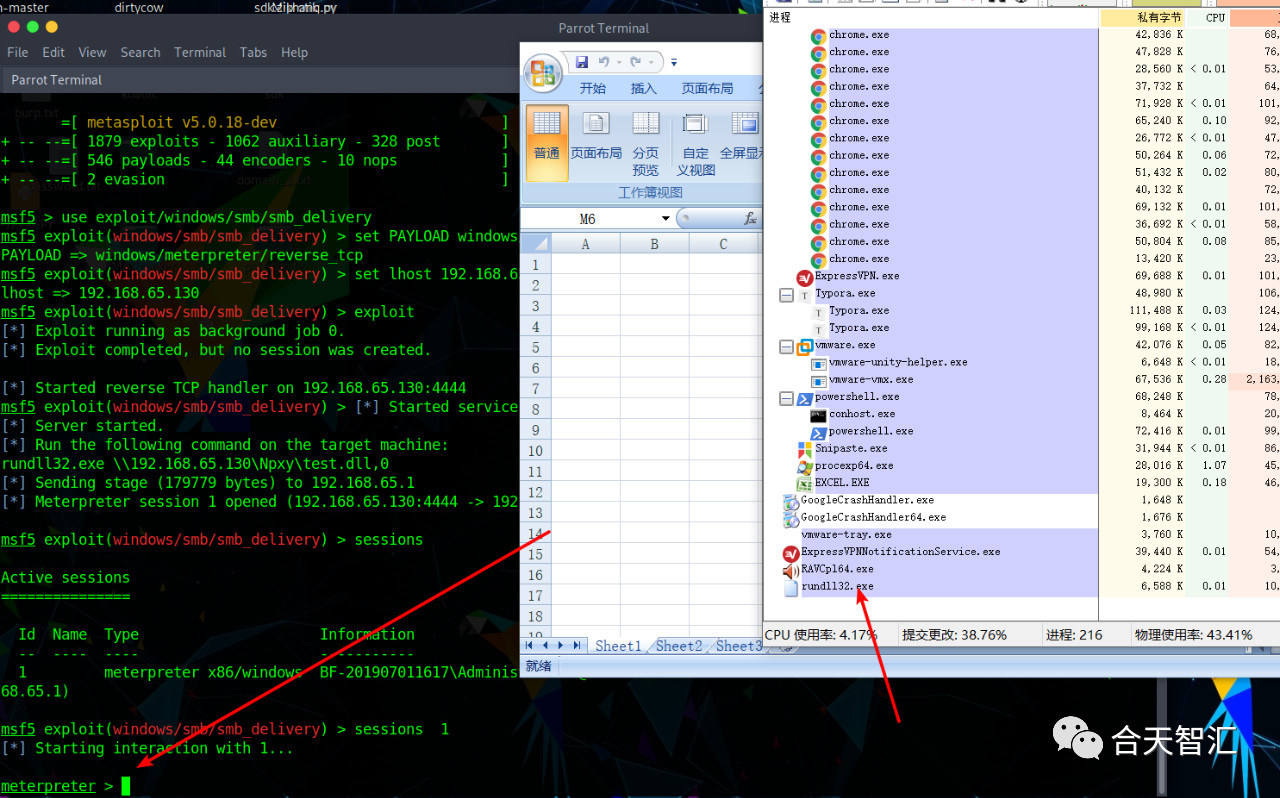Viewport: 1280px width, 798px height.
Task: Save the workbook from Excel quick access
Action: pos(582,62)
